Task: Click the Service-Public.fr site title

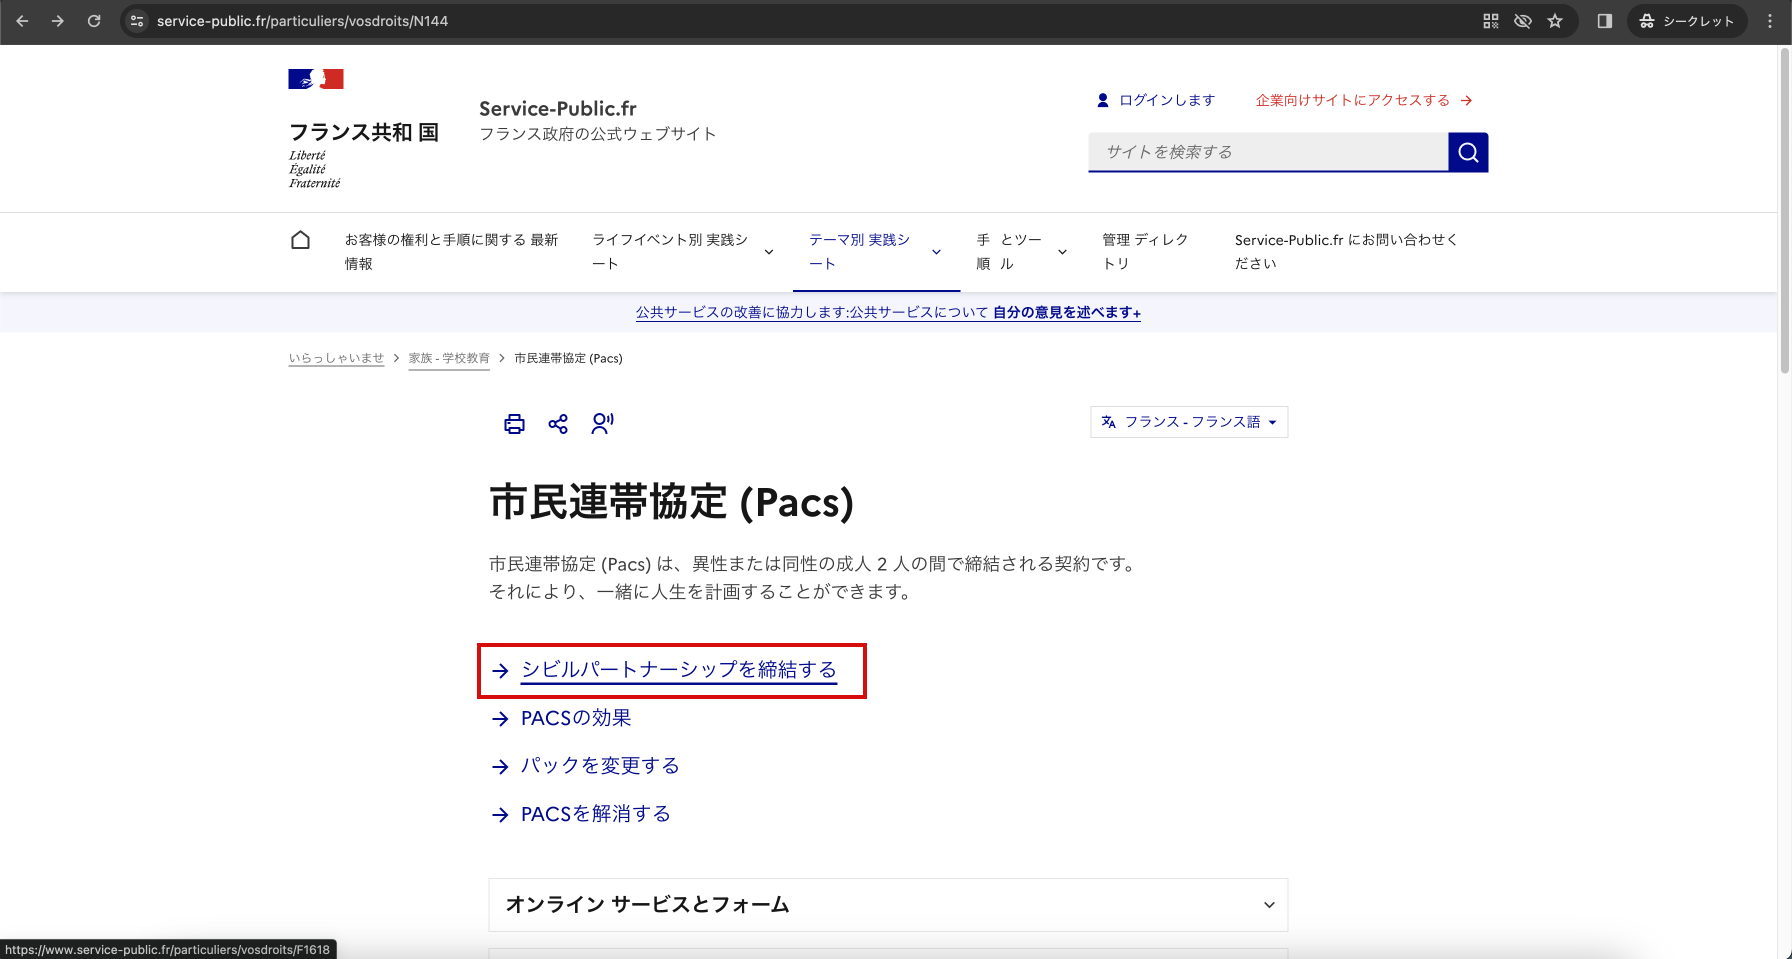Action: pyautogui.click(x=557, y=109)
